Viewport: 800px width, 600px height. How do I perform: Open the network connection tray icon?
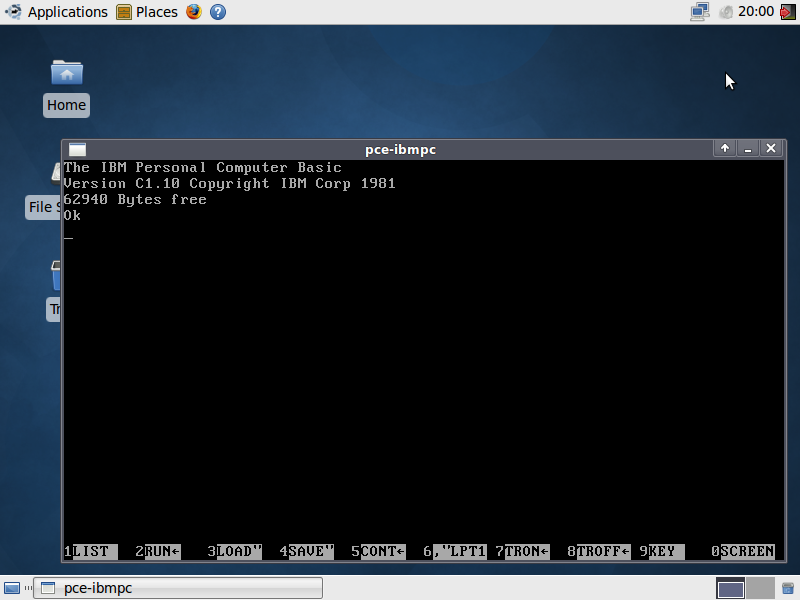(699, 12)
